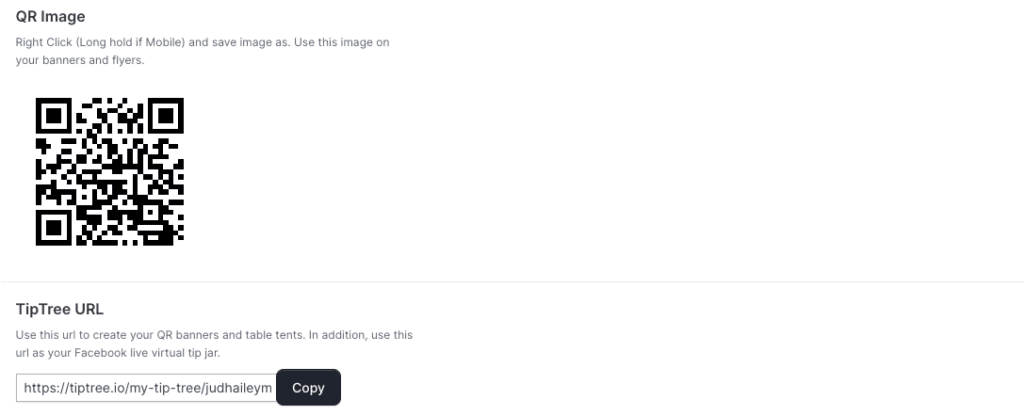Click the Copy button
The width and height of the screenshot is (1024, 416).
(308, 387)
